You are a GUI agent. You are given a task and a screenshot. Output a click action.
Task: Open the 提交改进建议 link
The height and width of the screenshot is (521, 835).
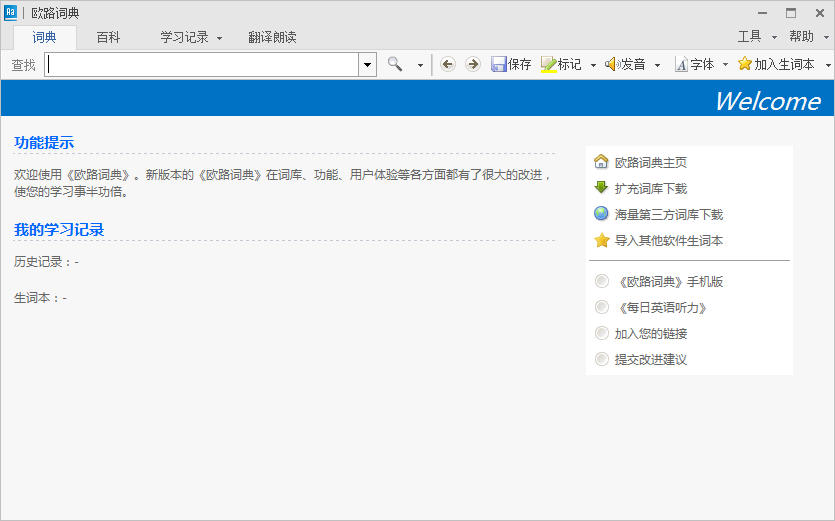coord(651,360)
